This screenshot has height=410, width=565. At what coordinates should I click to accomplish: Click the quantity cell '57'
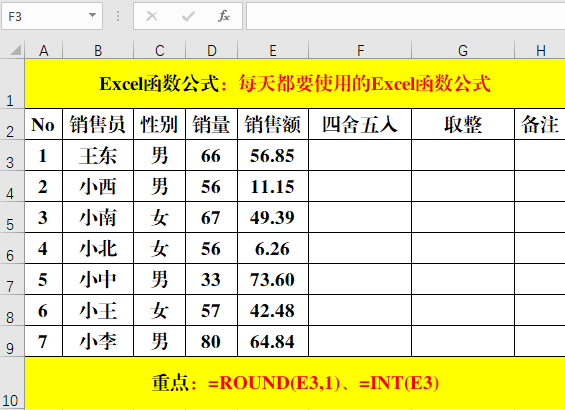[x=212, y=310]
